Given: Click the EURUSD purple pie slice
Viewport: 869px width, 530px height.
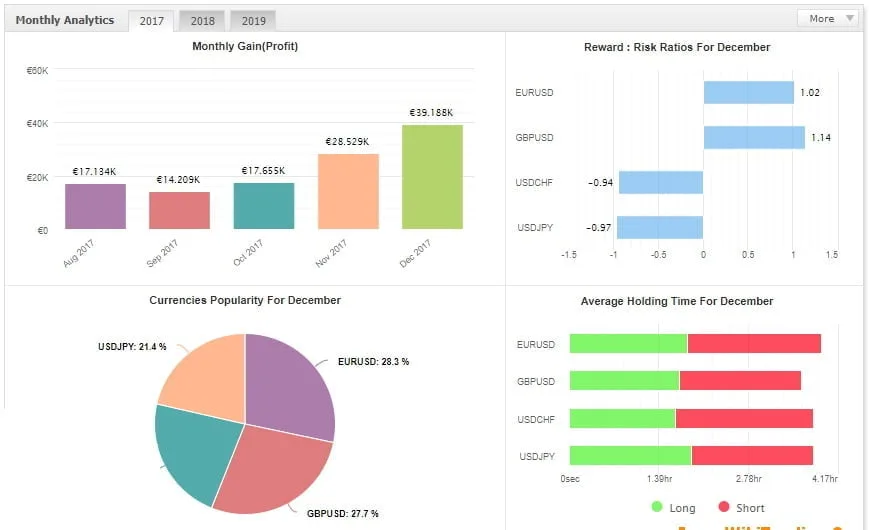Looking at the screenshot, I should click(291, 384).
